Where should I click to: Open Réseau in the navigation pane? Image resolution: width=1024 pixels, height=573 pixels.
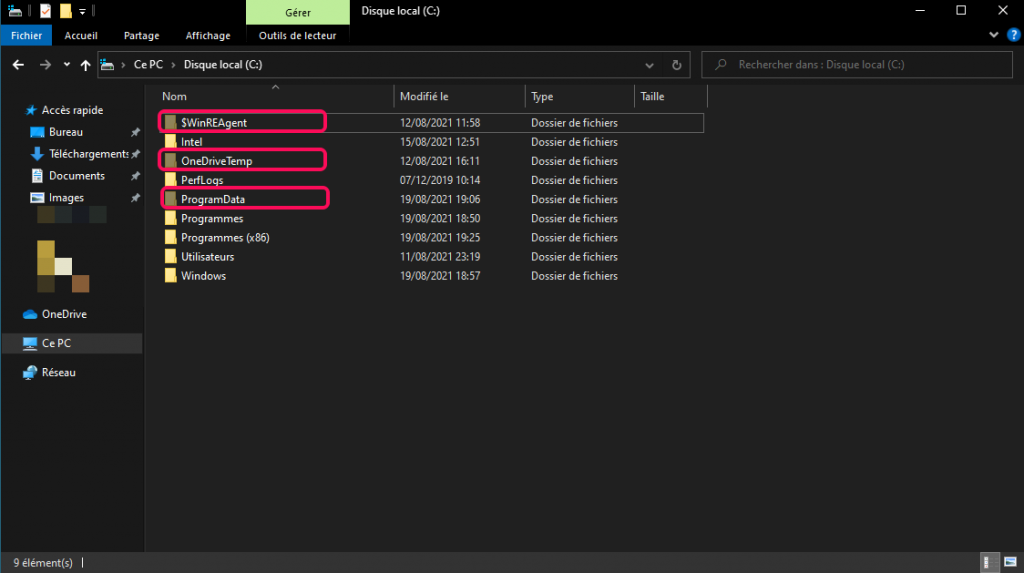click(58, 372)
